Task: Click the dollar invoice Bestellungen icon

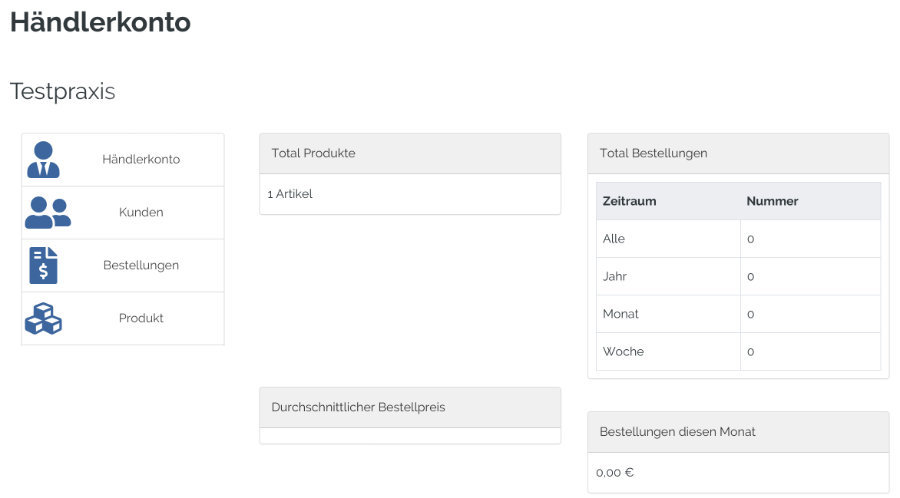Action: click(43, 266)
